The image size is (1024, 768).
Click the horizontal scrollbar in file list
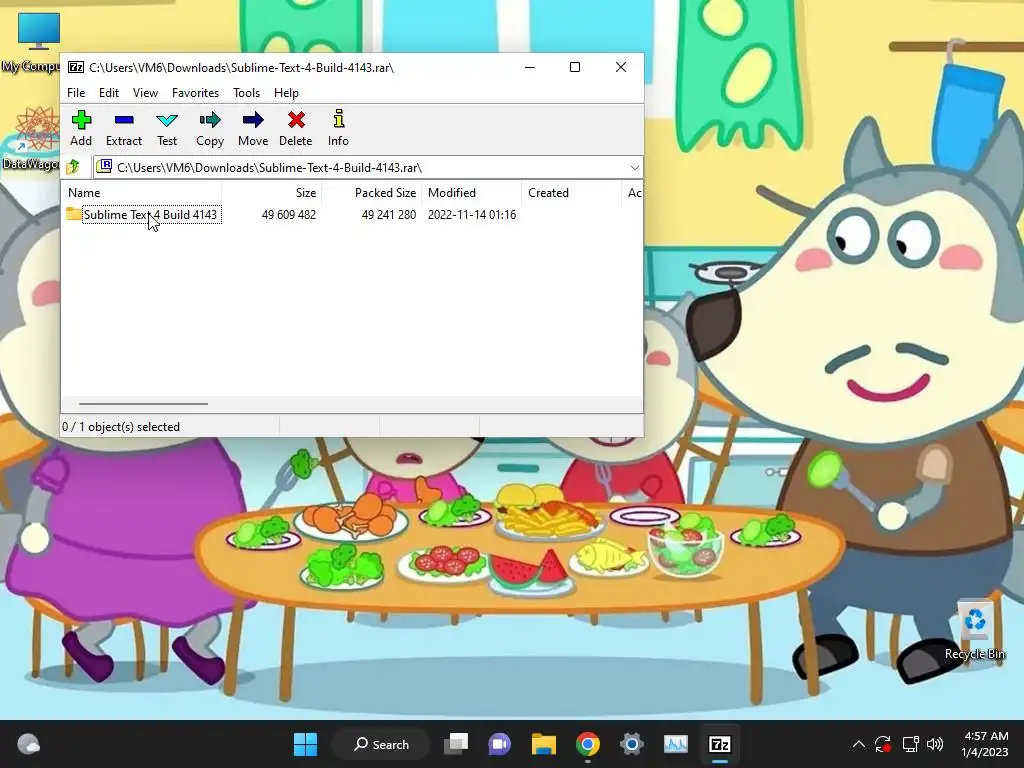coord(143,404)
